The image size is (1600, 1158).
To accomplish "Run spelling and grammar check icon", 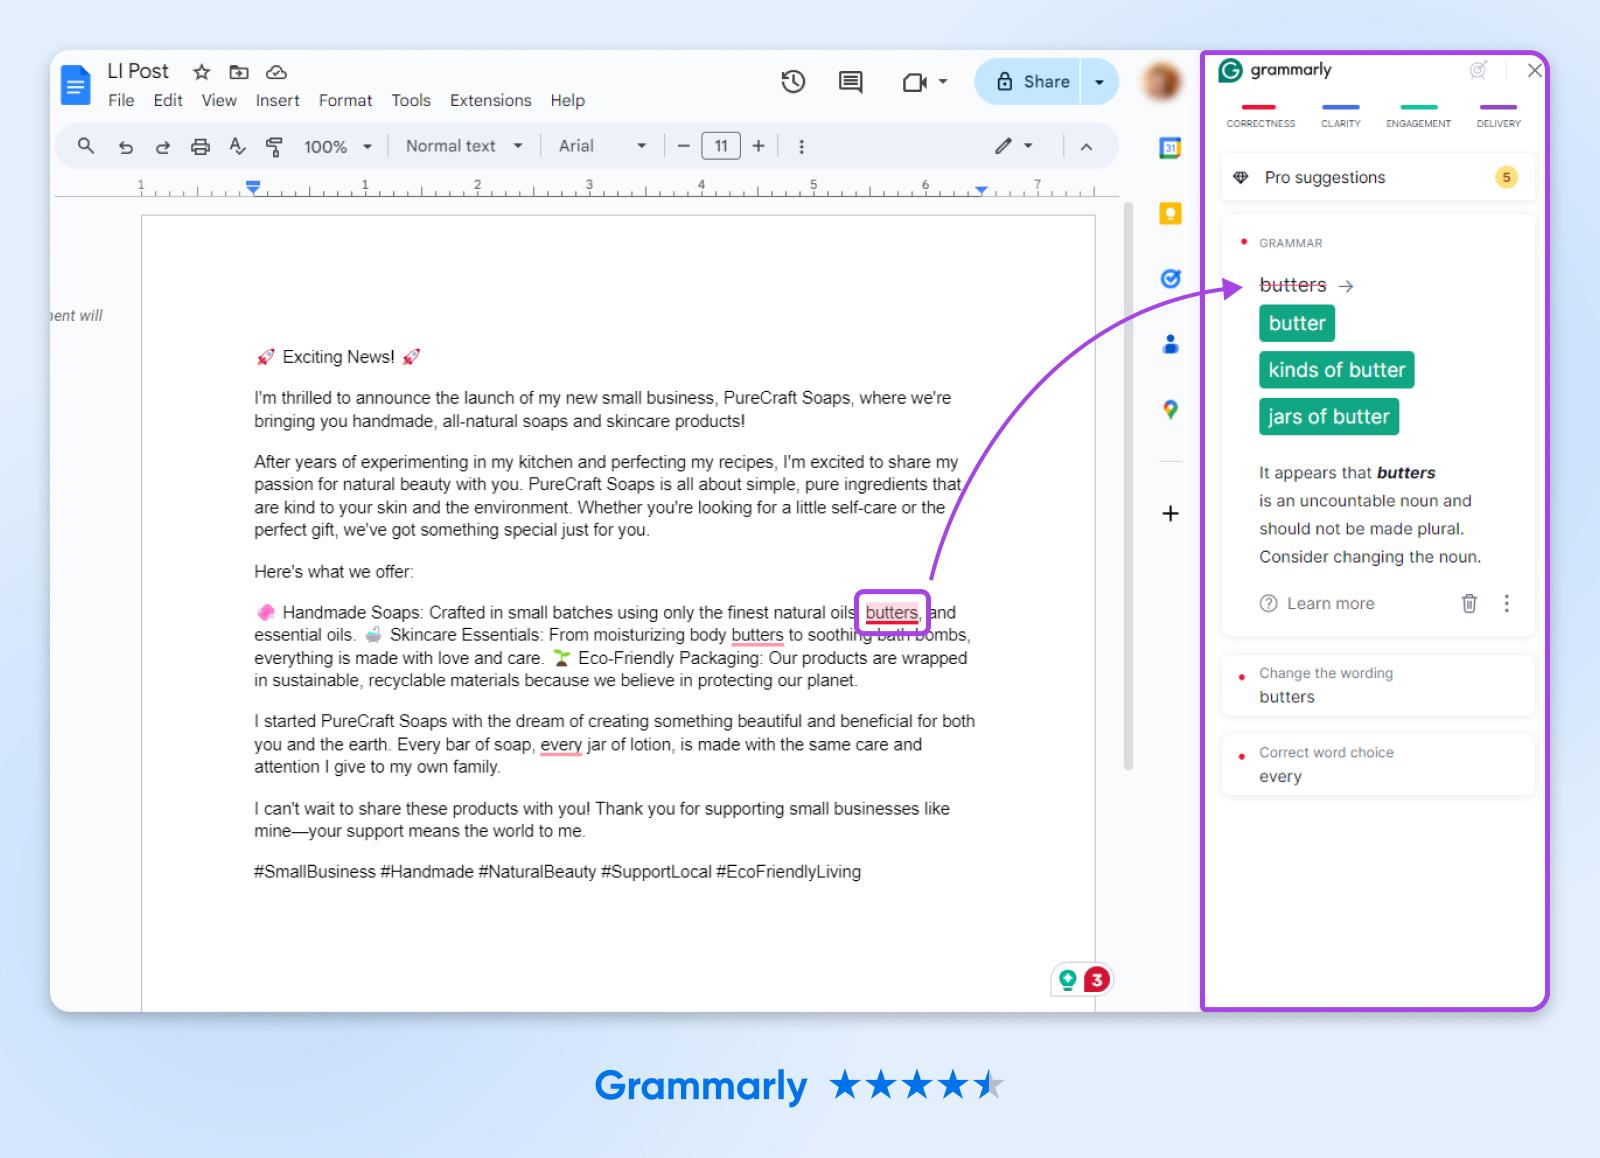I will [237, 147].
